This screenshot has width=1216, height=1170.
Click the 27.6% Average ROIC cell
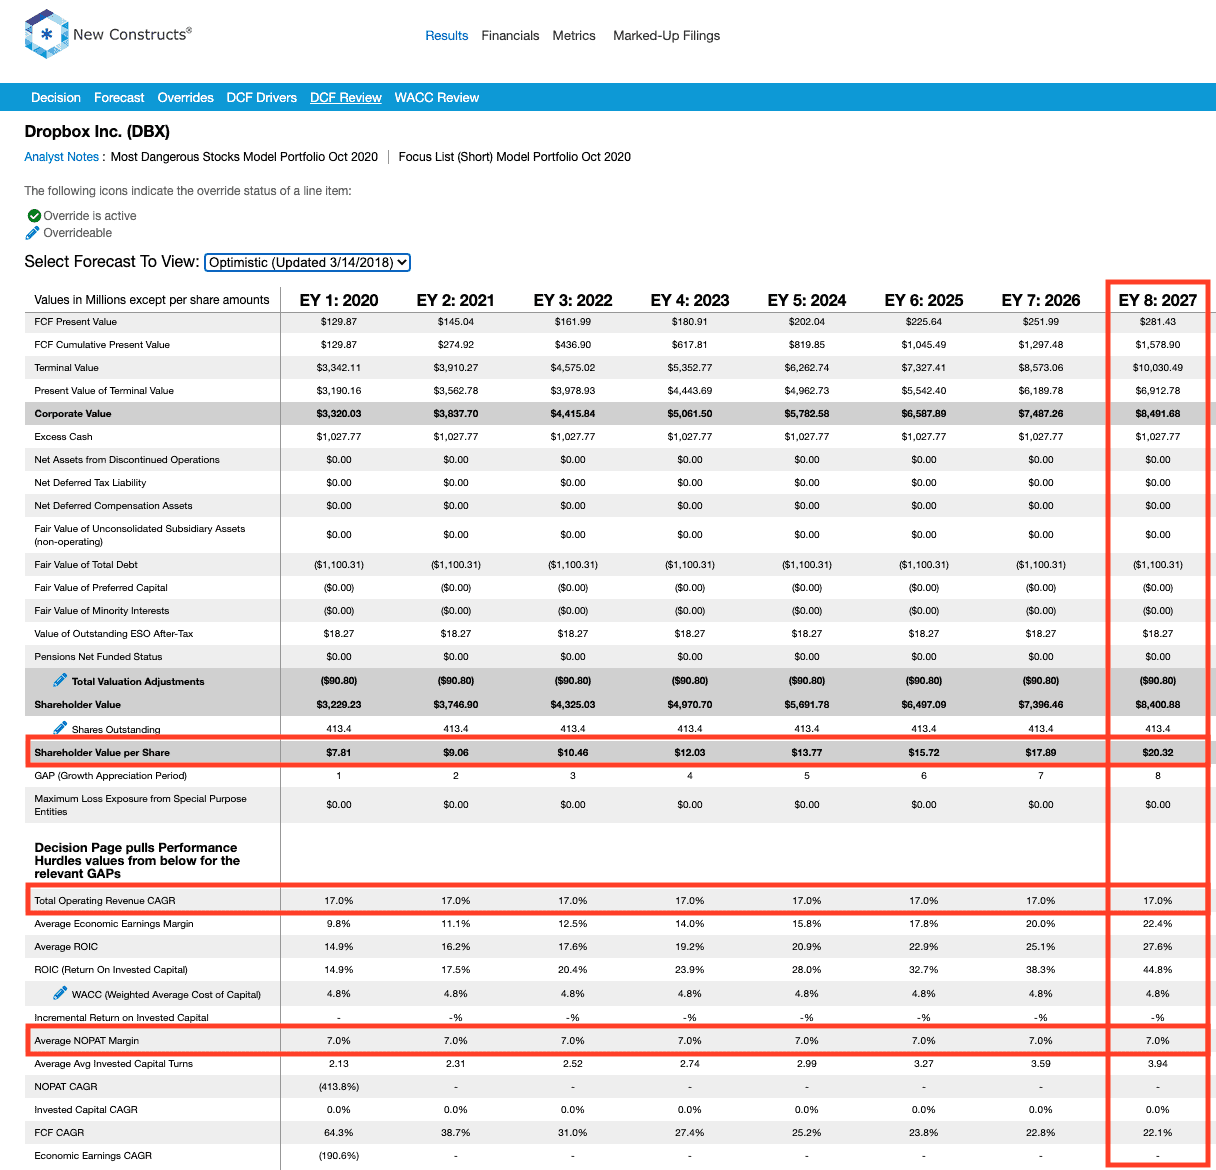tap(1158, 947)
